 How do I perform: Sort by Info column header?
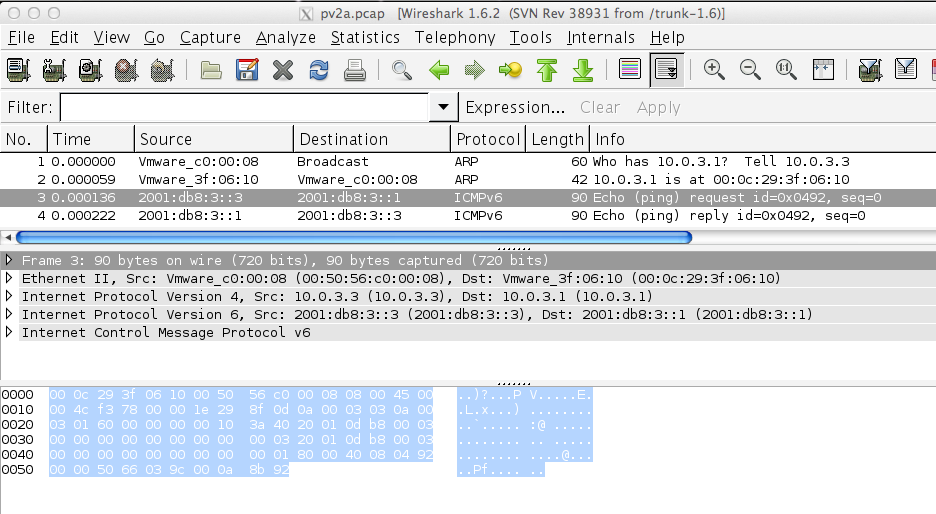tap(763, 139)
